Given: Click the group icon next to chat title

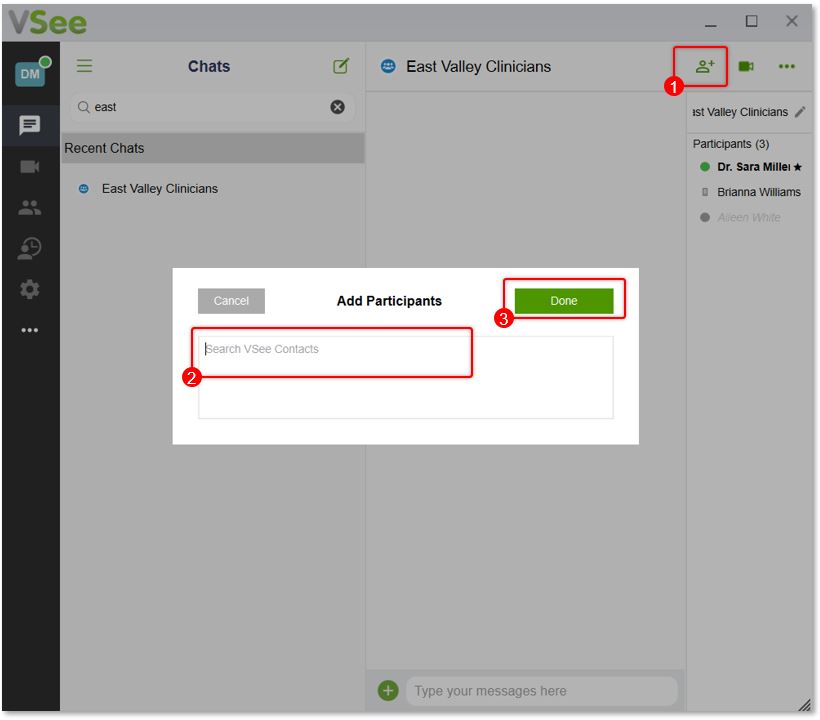Looking at the screenshot, I should (388, 66).
